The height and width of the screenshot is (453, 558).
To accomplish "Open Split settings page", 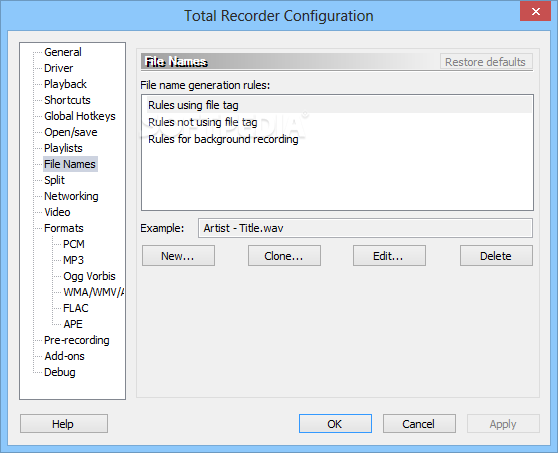I will [54, 180].
